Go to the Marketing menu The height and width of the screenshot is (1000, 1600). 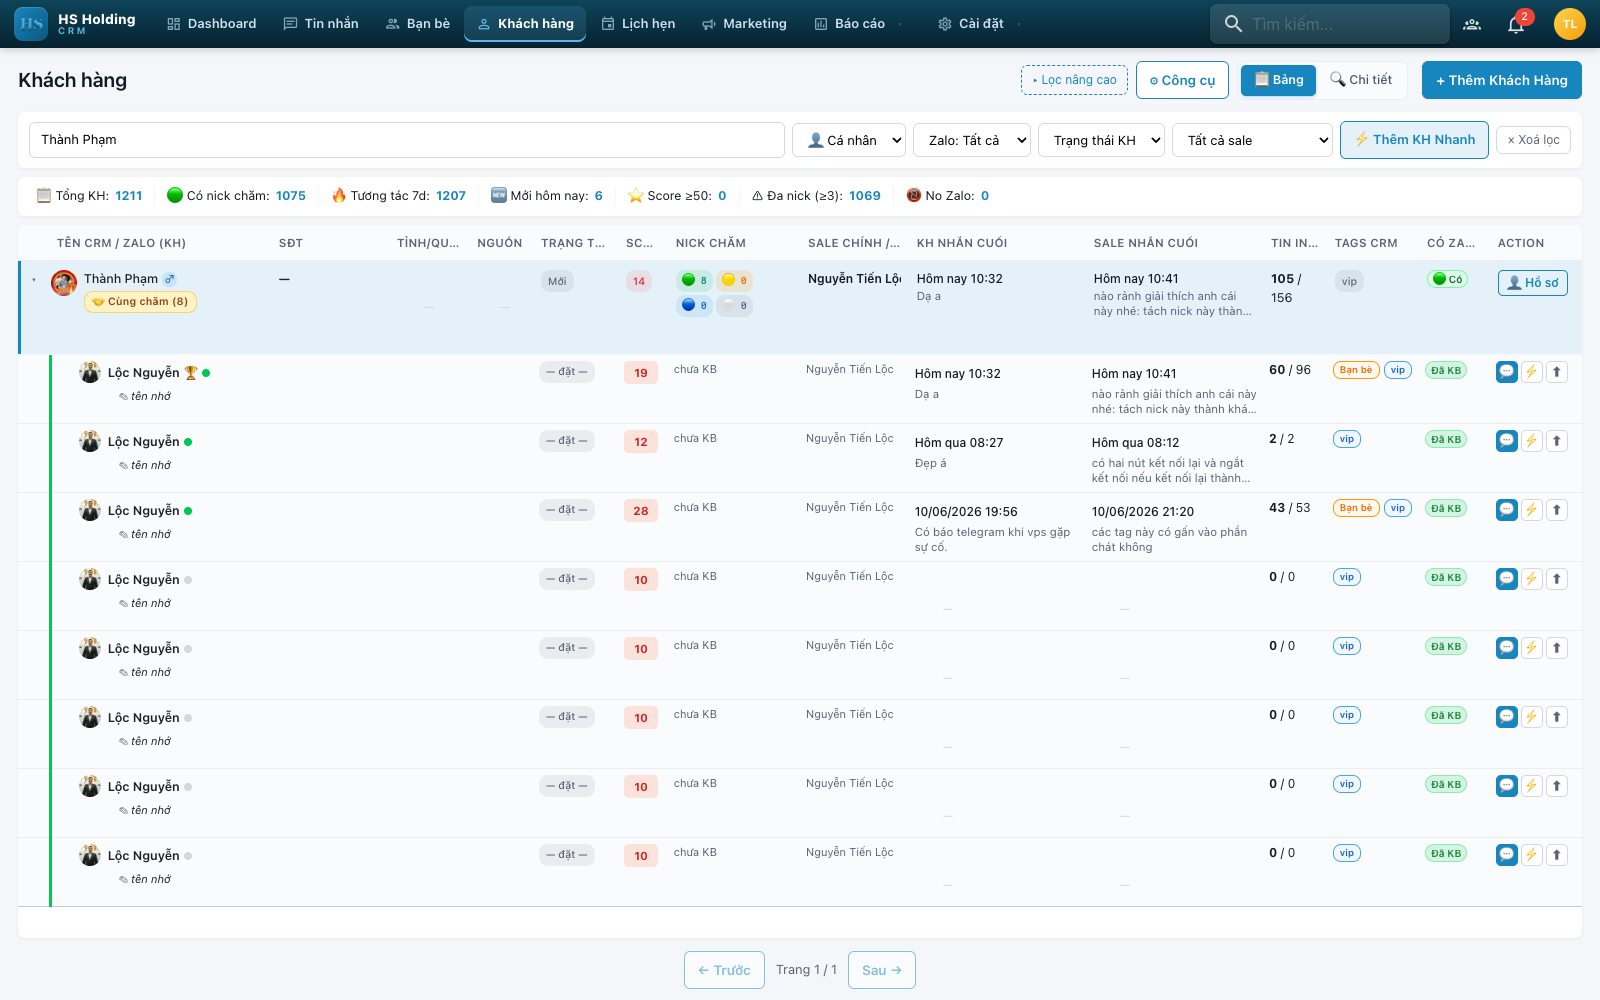click(744, 24)
